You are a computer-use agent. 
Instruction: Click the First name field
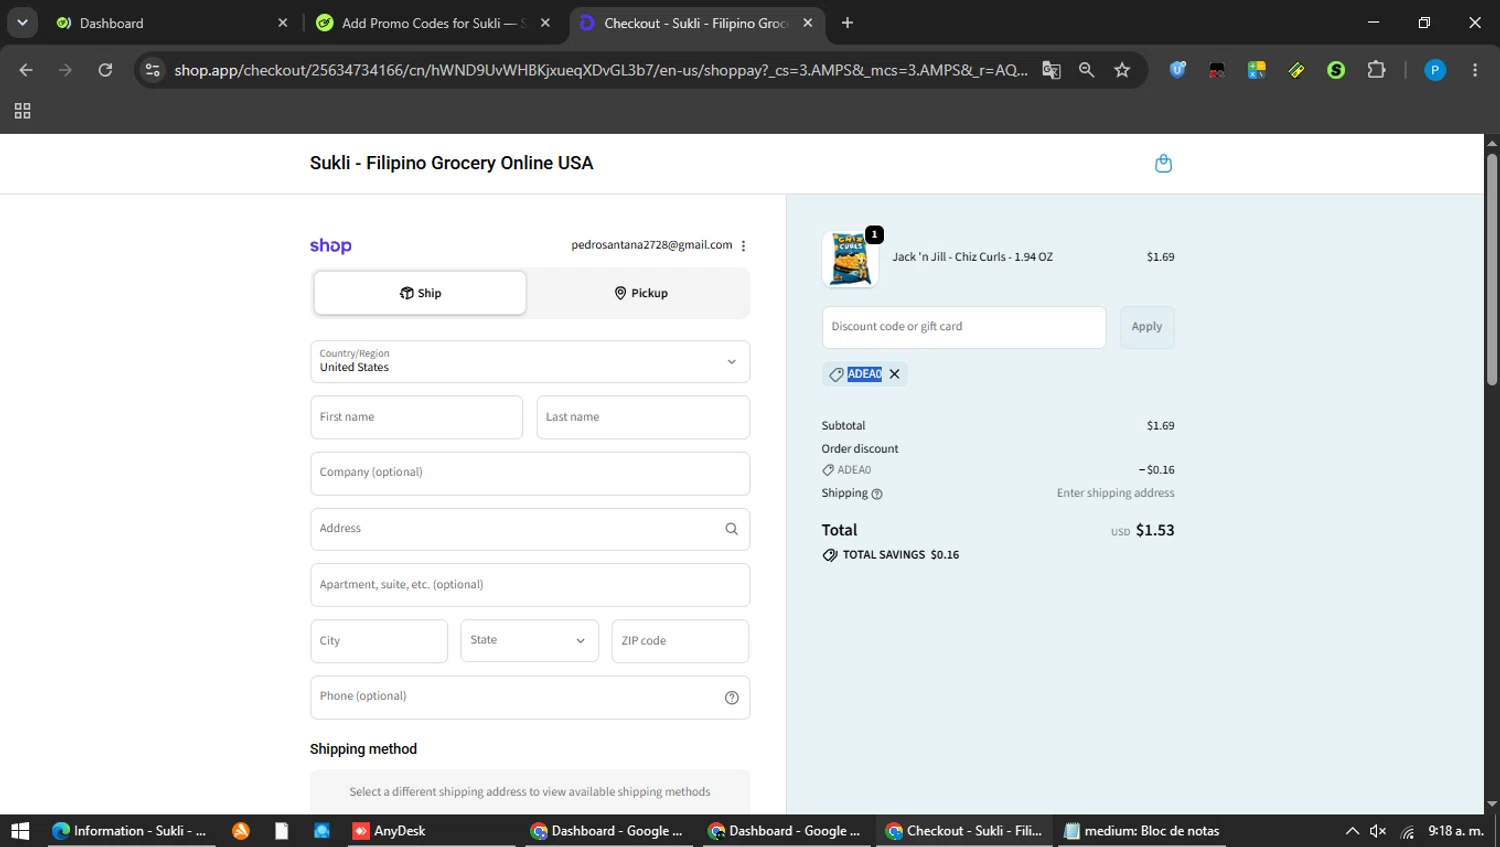click(416, 417)
